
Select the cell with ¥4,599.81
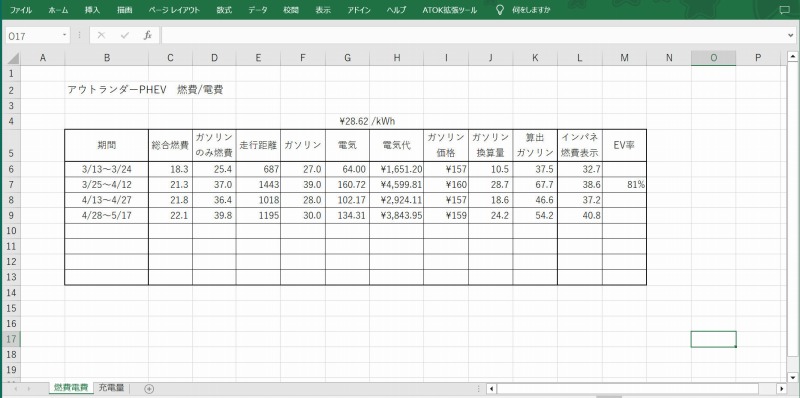396,184
